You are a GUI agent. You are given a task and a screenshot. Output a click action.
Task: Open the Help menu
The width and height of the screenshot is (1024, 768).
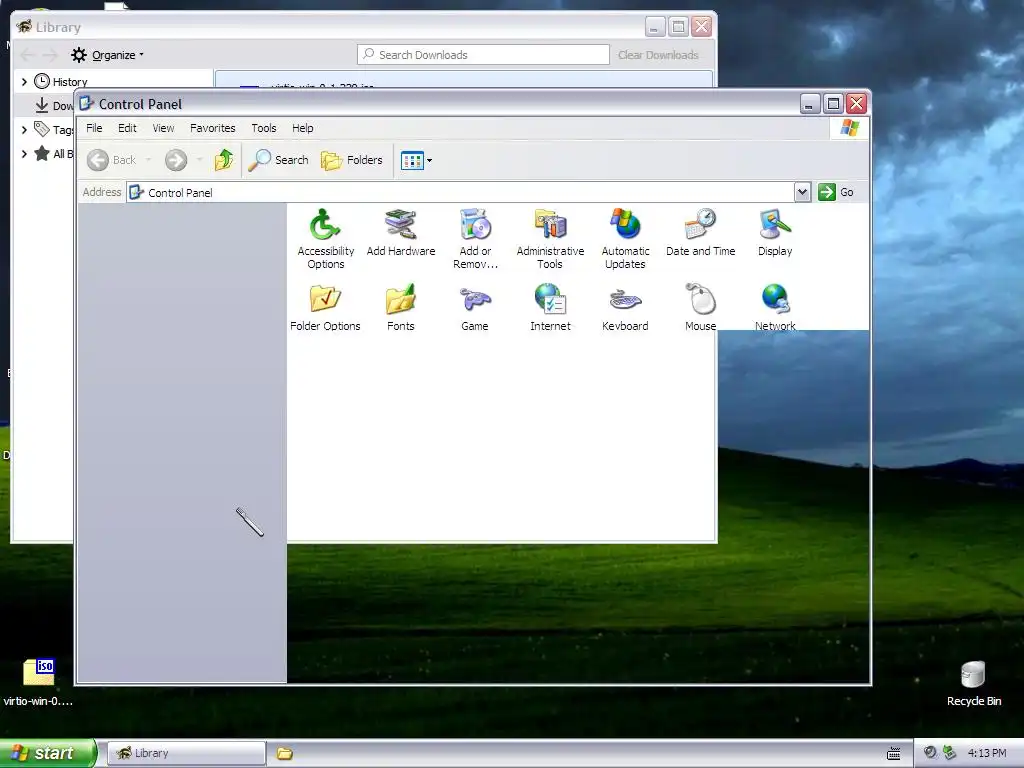pyautogui.click(x=302, y=128)
